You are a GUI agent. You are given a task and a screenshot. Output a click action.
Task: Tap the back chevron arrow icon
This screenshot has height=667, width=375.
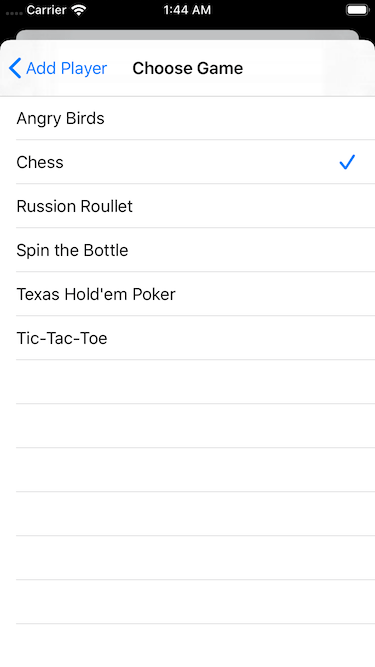(x=15, y=68)
